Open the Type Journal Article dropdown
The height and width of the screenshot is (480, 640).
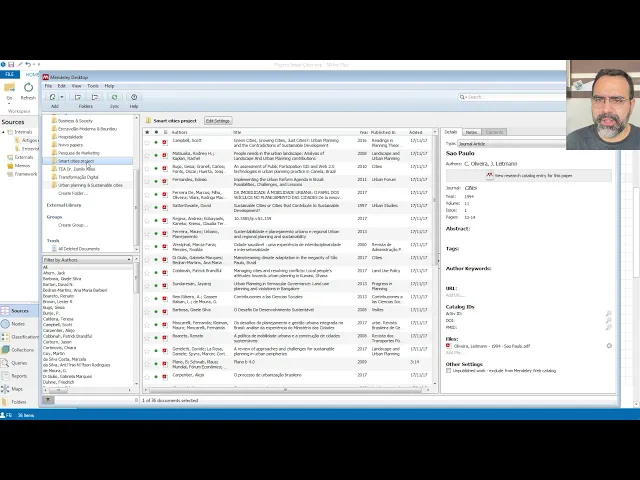(512, 144)
